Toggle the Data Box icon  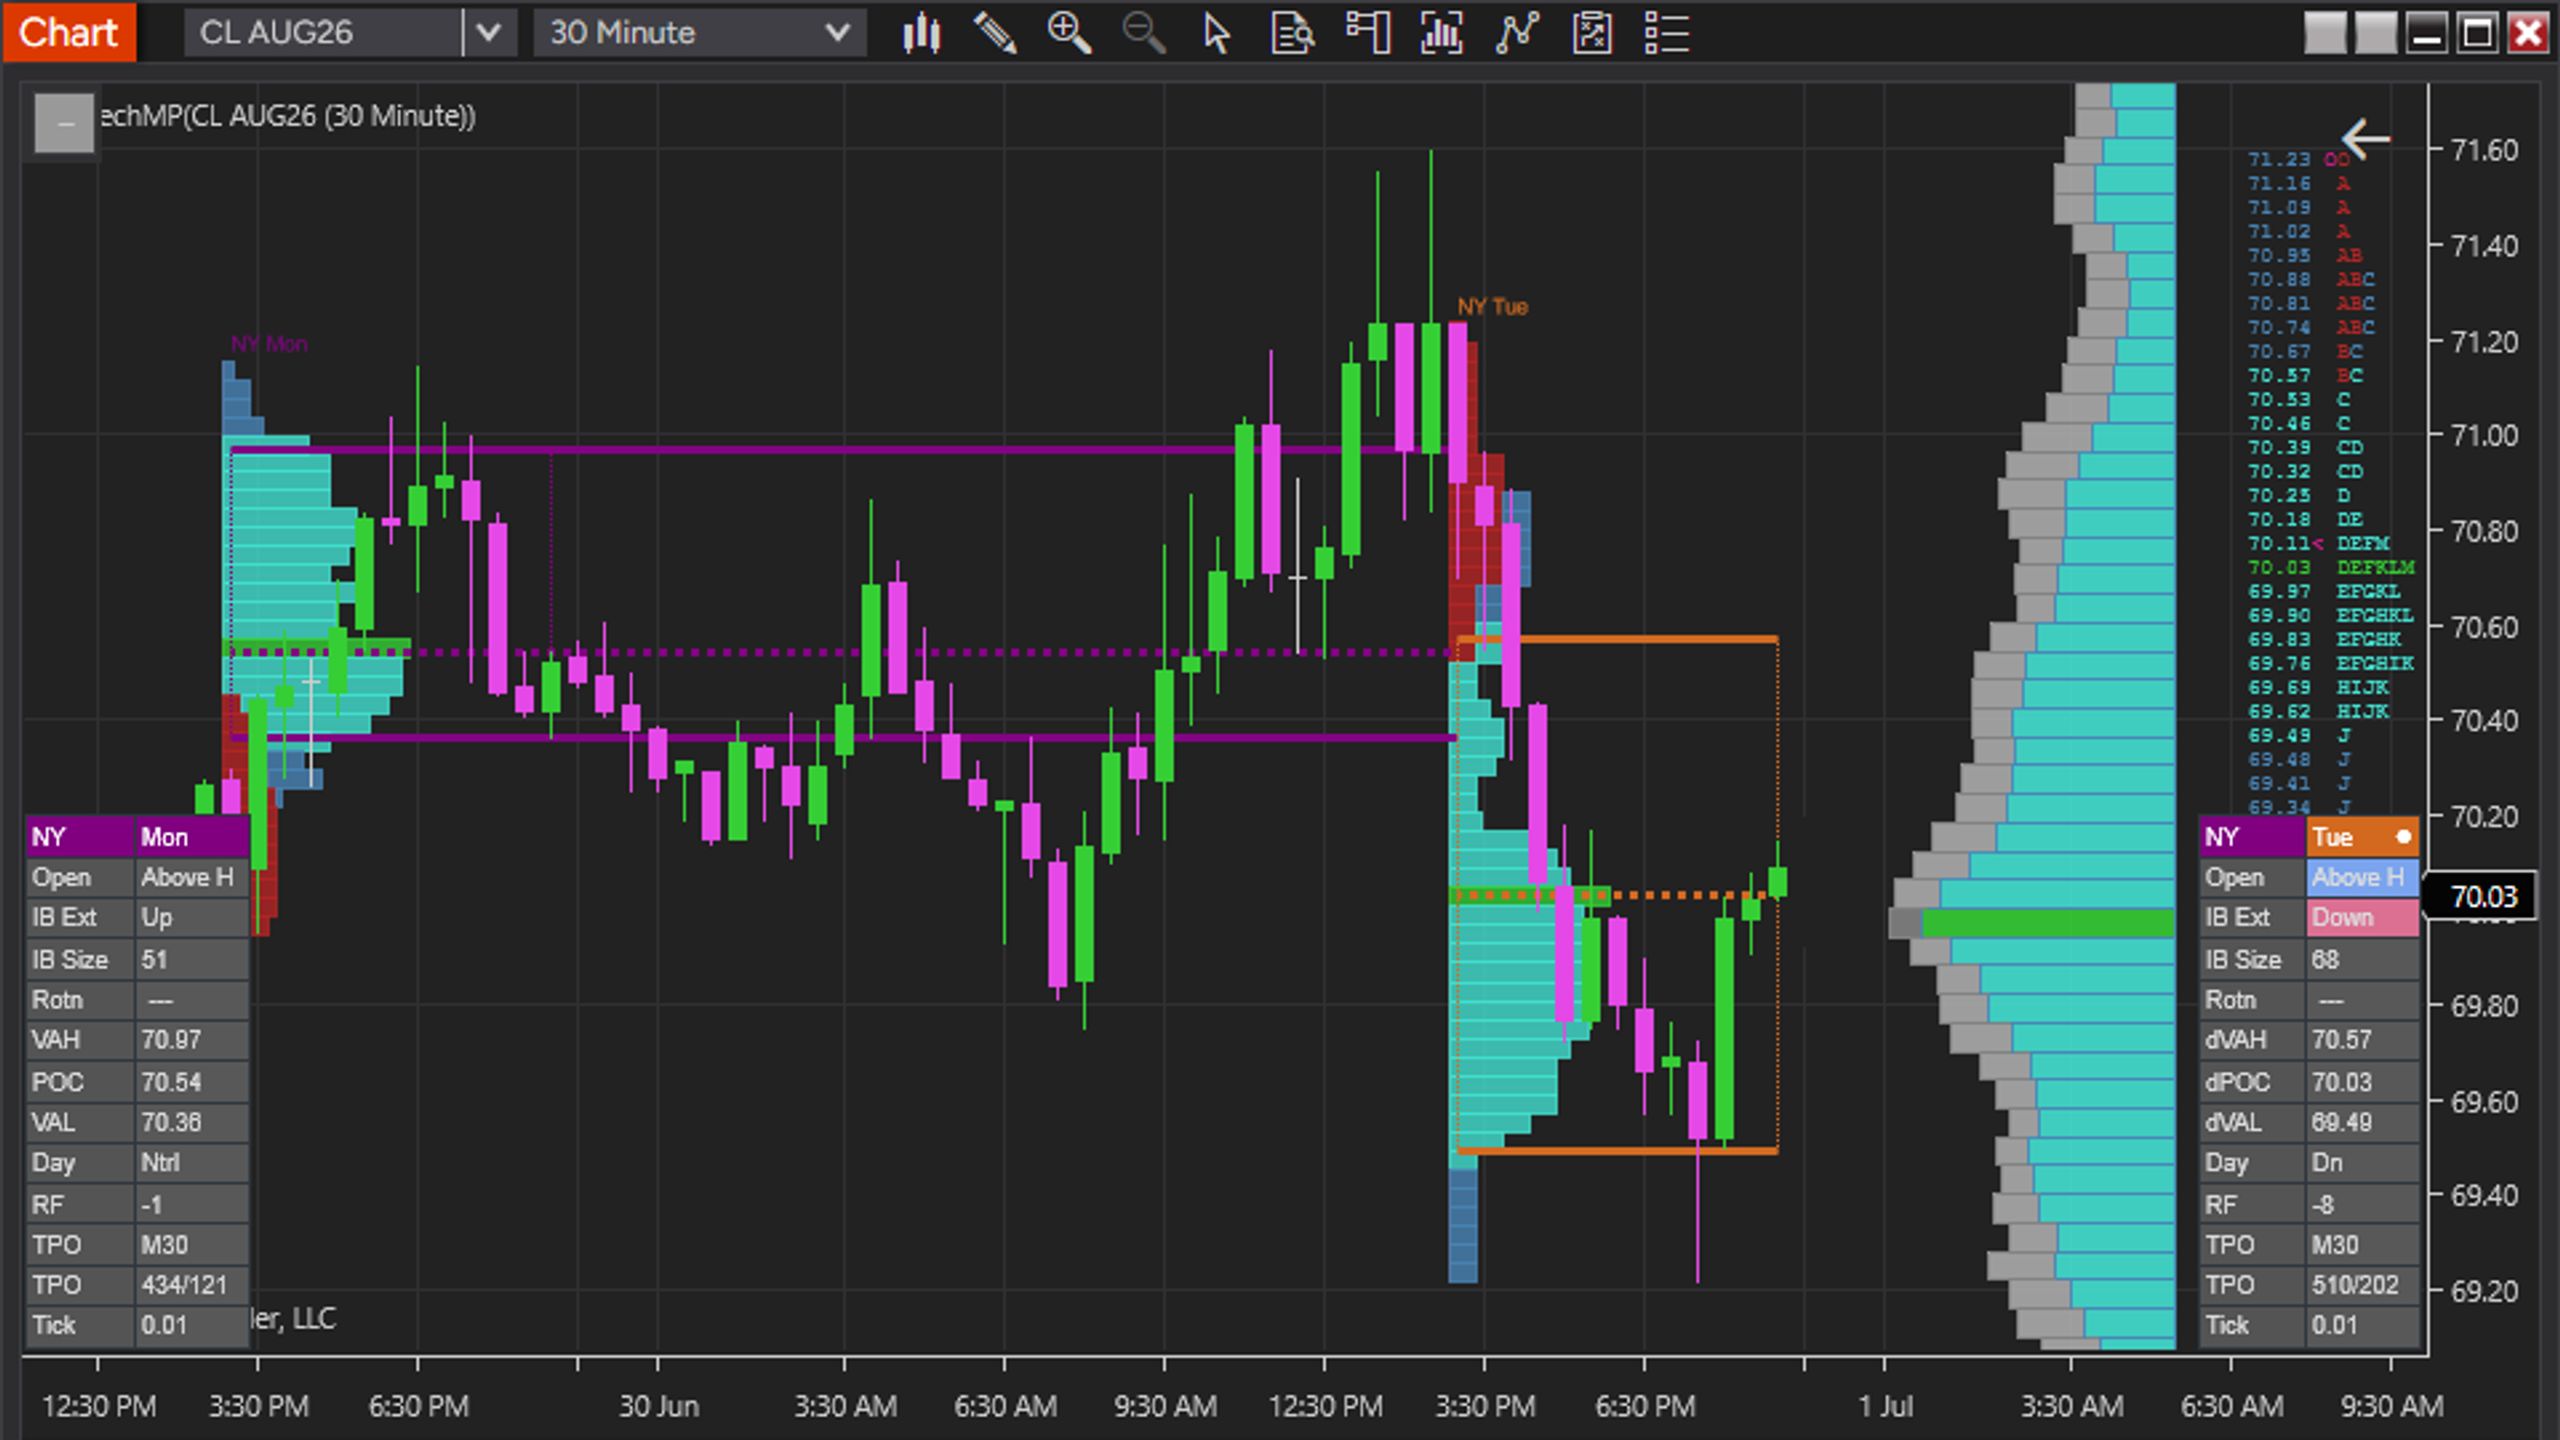point(1292,33)
